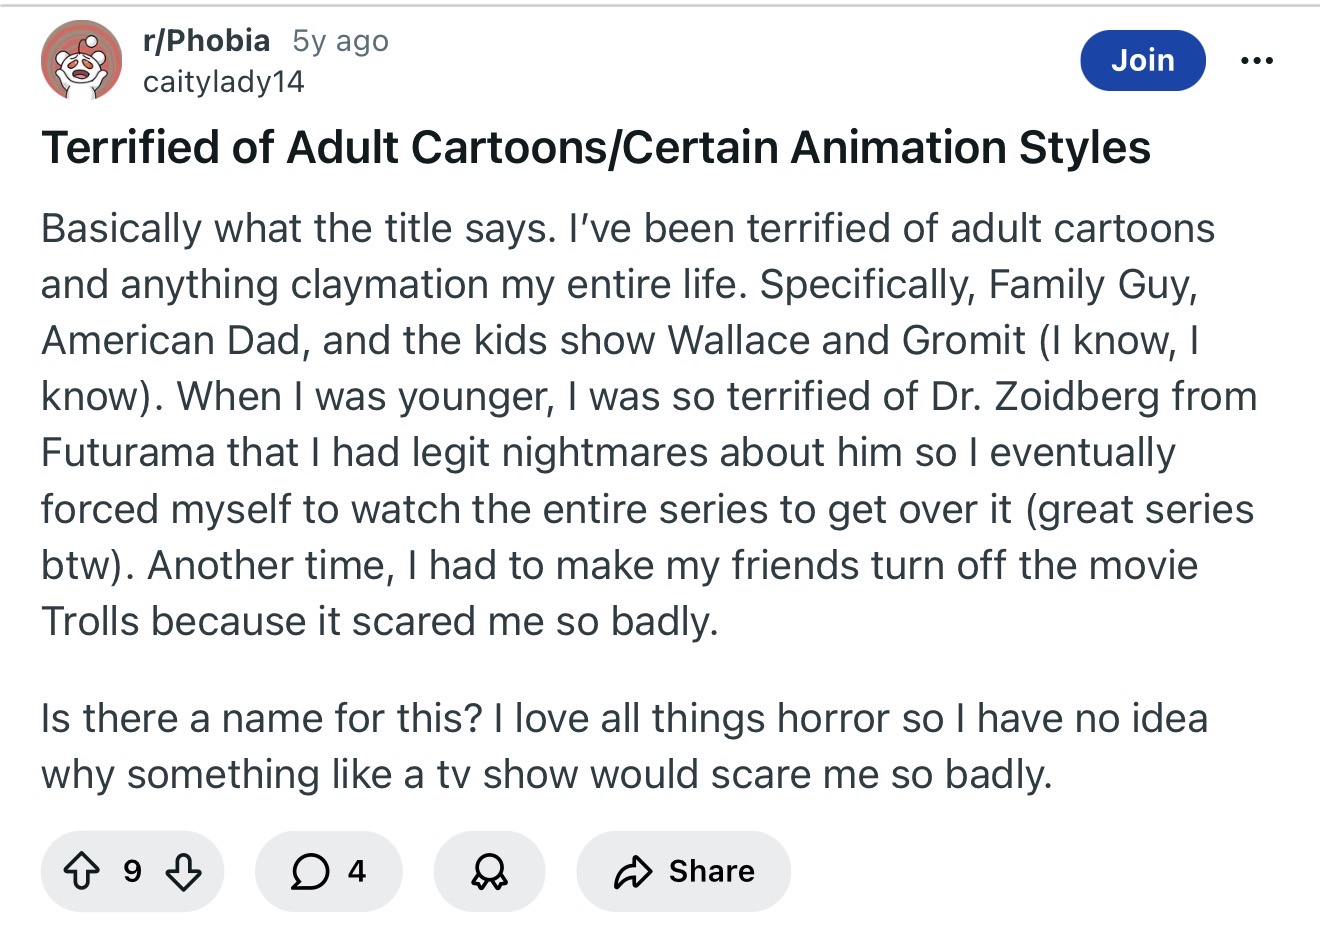The width and height of the screenshot is (1320, 931).
Task: Click the "Is there a name for this?" paragraph
Action: click(624, 746)
